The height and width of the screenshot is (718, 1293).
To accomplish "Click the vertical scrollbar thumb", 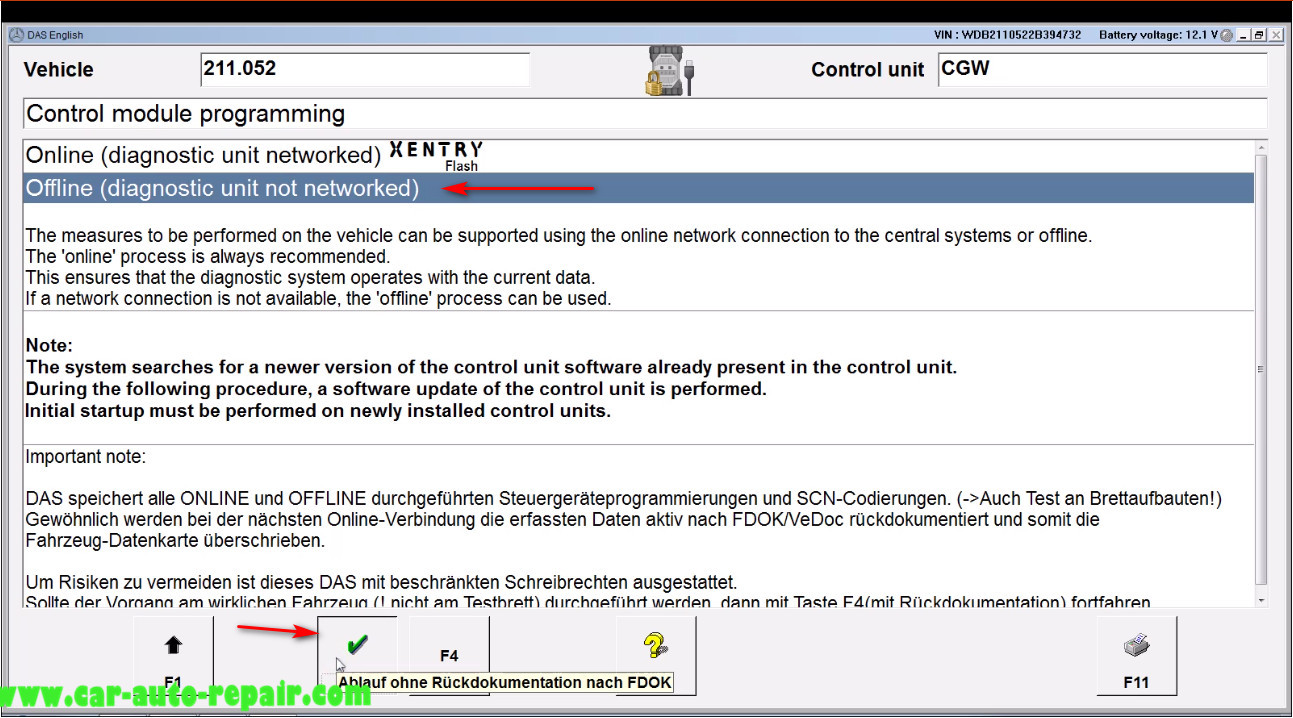I will pos(1260,370).
